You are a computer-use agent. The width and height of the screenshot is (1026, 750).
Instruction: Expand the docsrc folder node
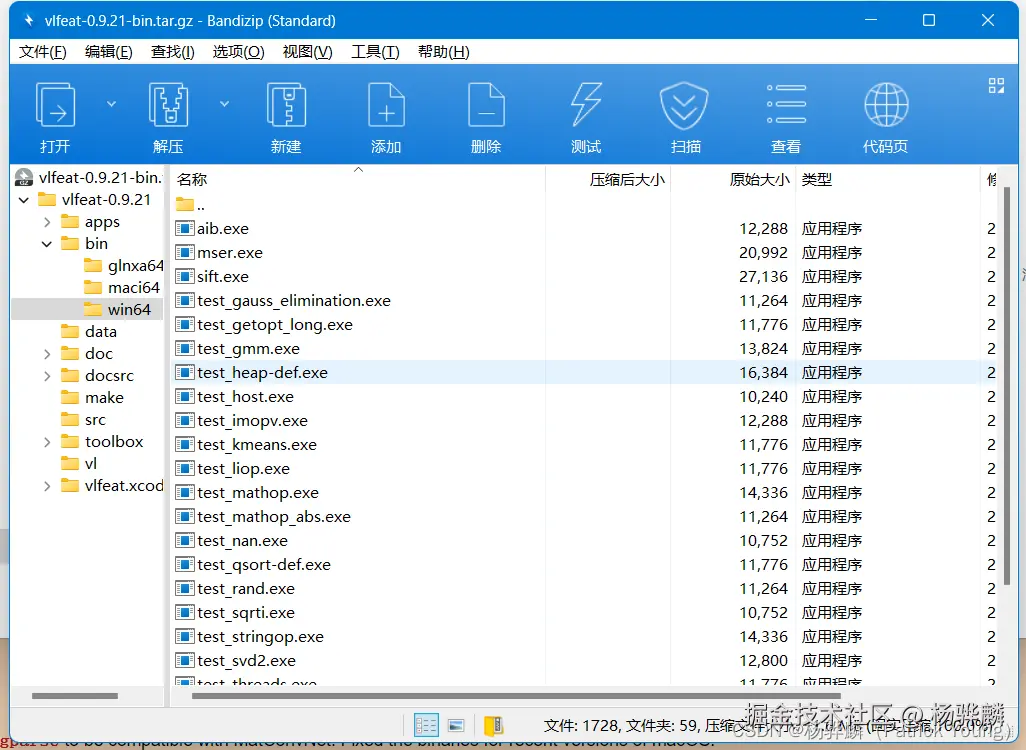(46, 376)
